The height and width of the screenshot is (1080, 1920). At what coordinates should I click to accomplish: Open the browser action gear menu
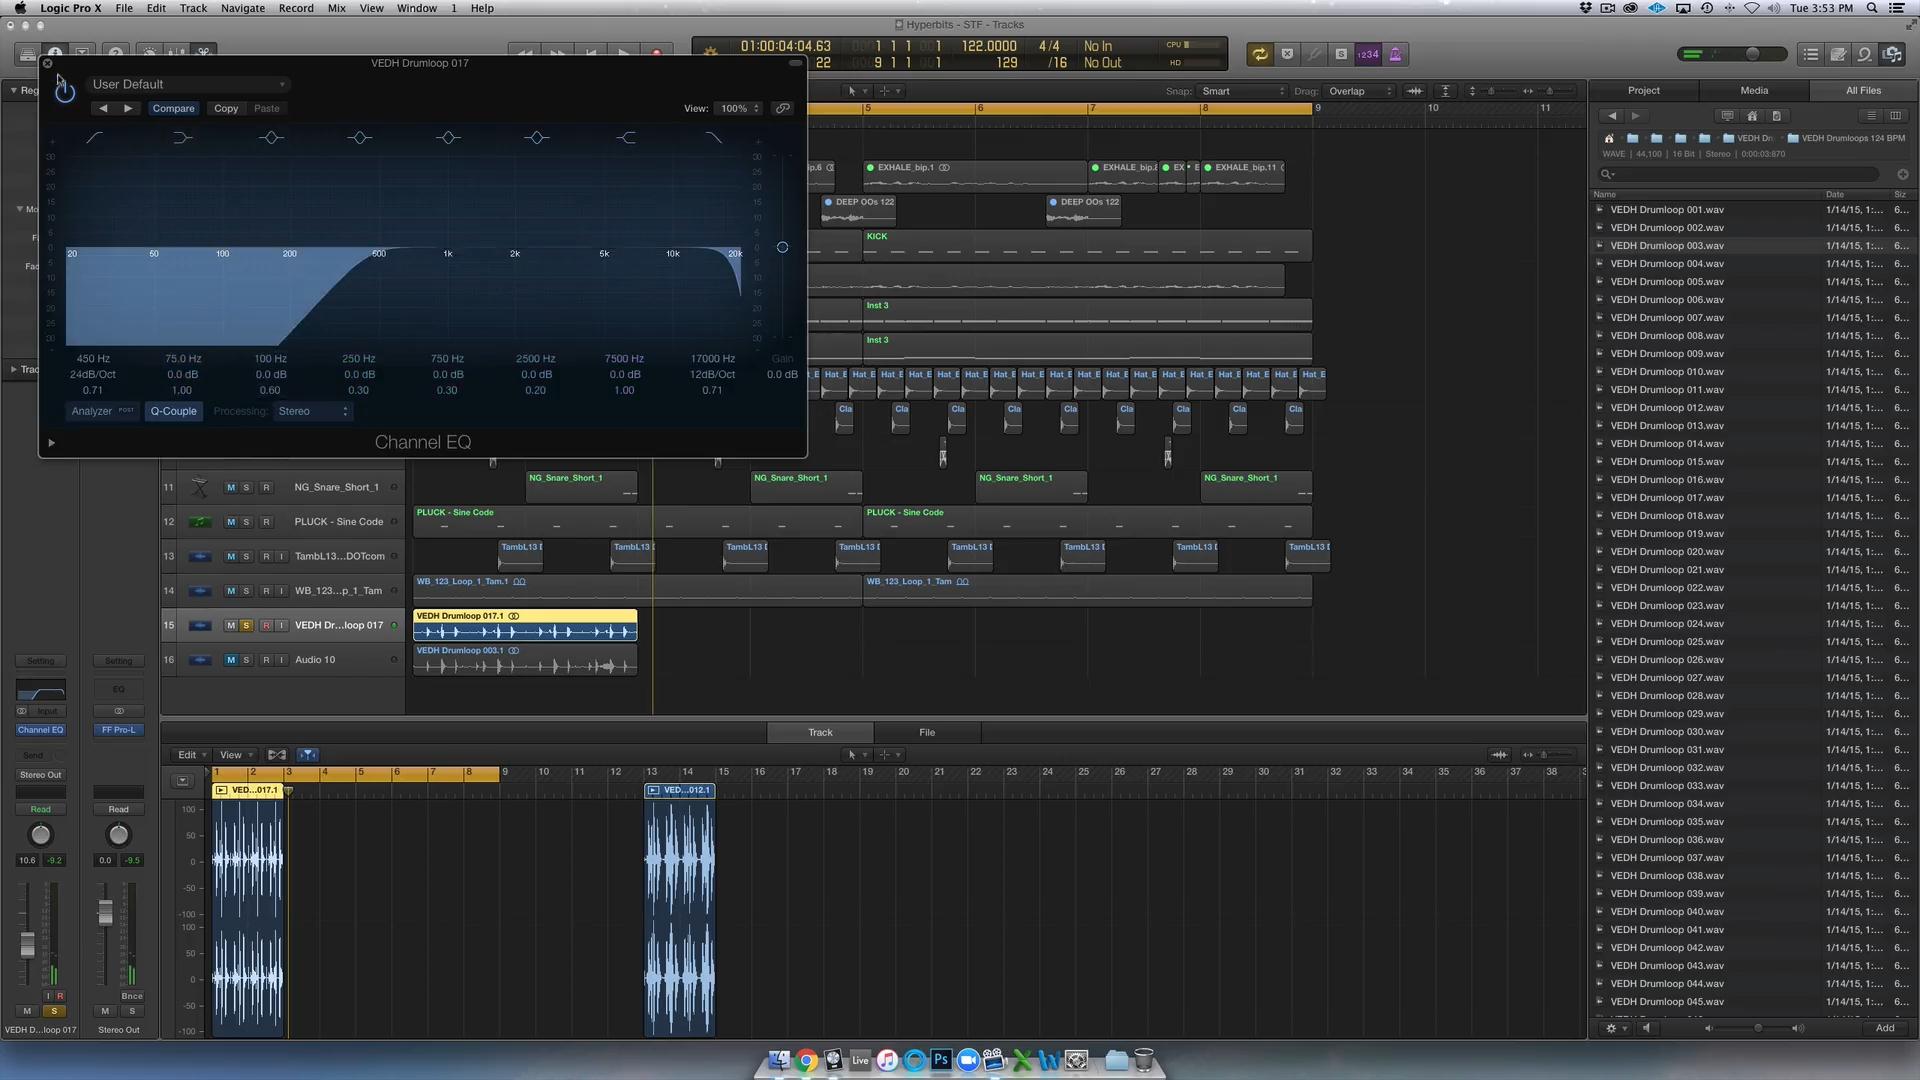point(1614,1028)
